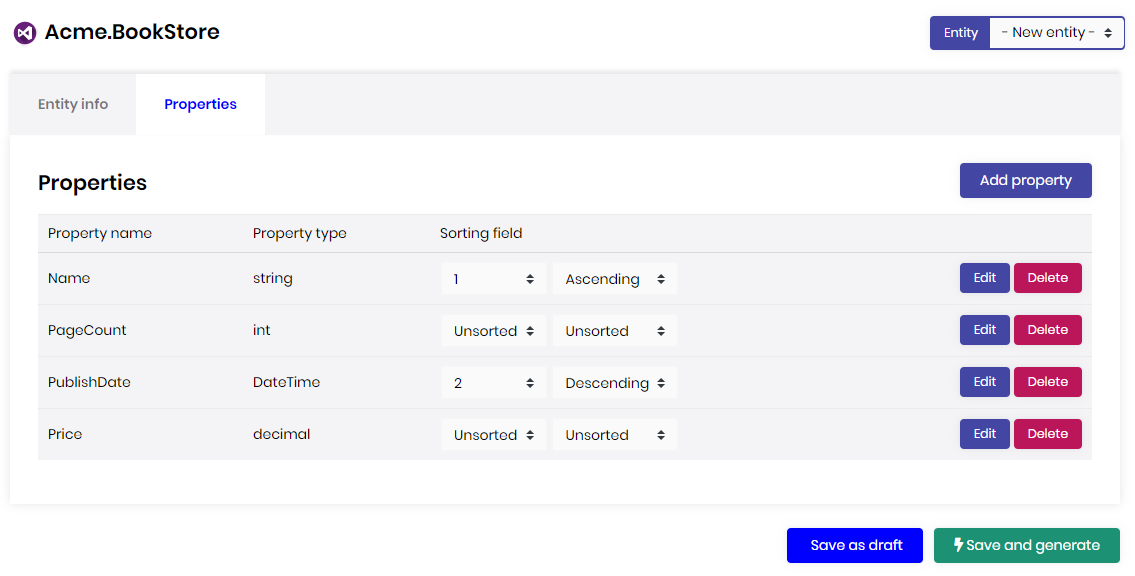Click the Acme.BookStore logo icon
Screen dimensions: 1135x576
point(25,33)
